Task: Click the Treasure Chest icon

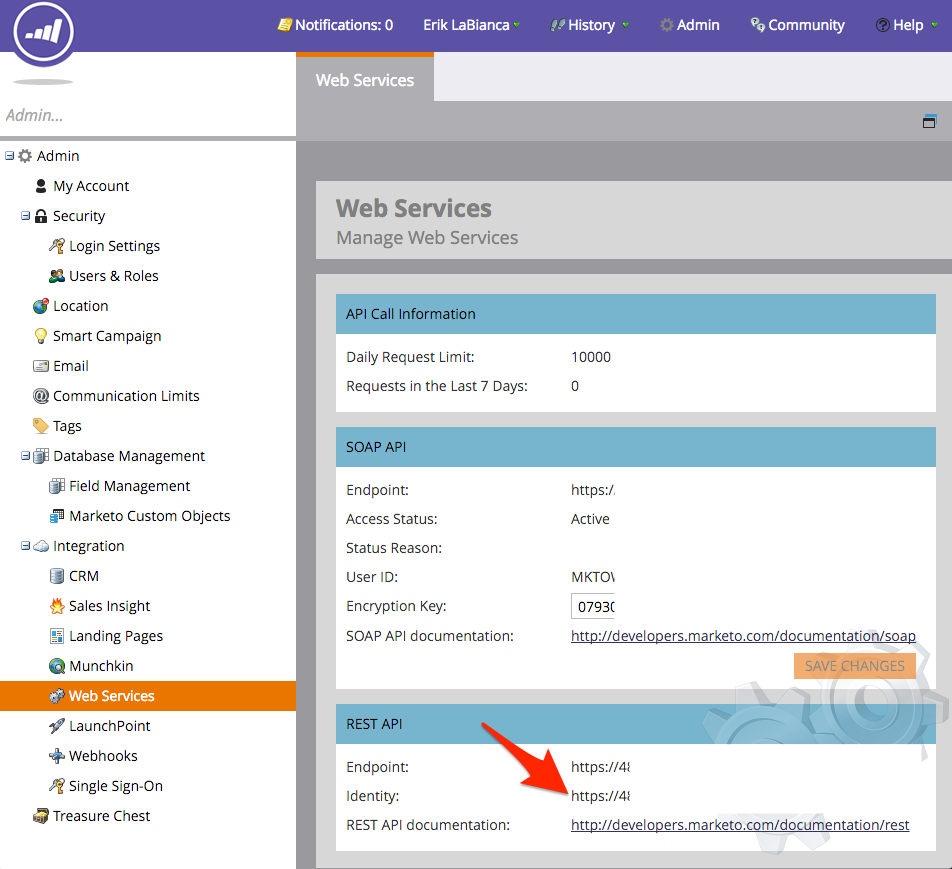Action: [x=41, y=816]
